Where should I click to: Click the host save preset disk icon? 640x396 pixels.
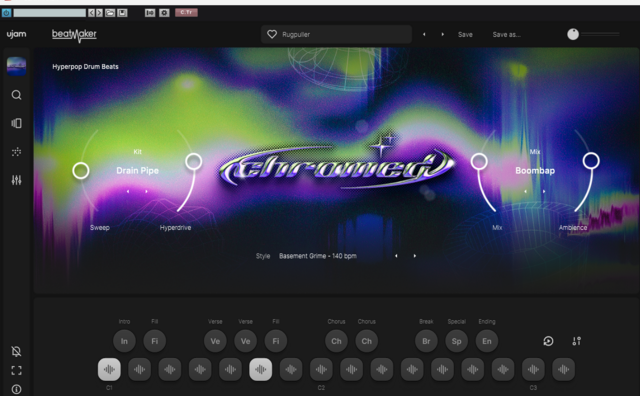(122, 13)
